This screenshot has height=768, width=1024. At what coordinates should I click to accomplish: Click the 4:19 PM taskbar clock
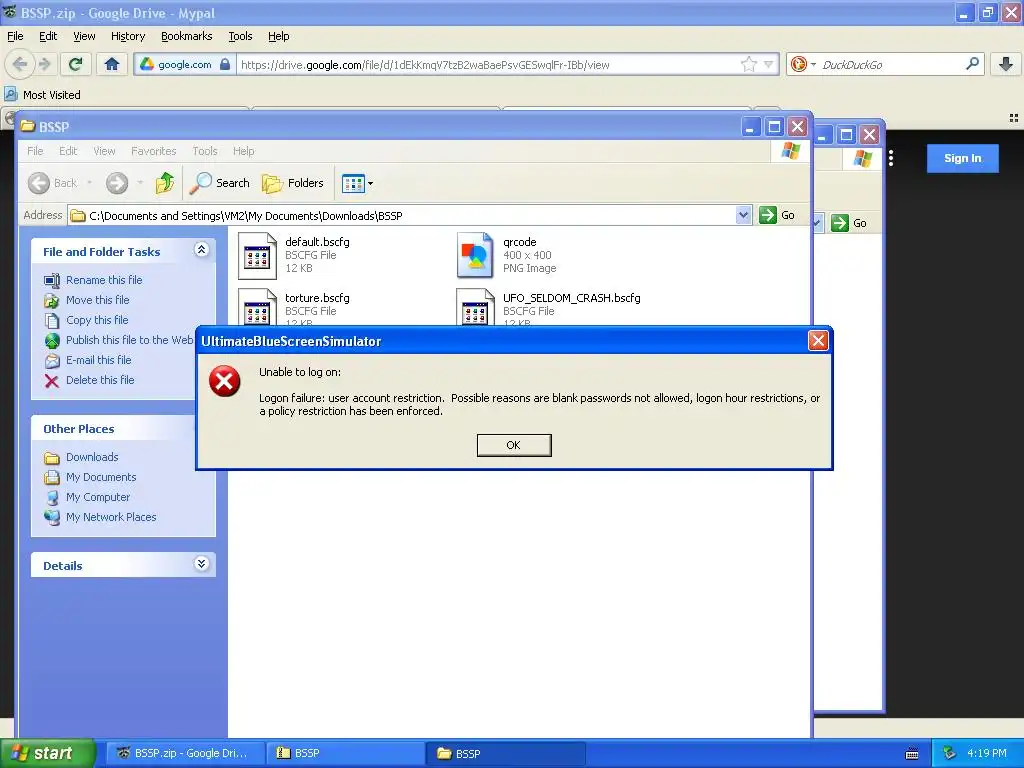(987, 753)
